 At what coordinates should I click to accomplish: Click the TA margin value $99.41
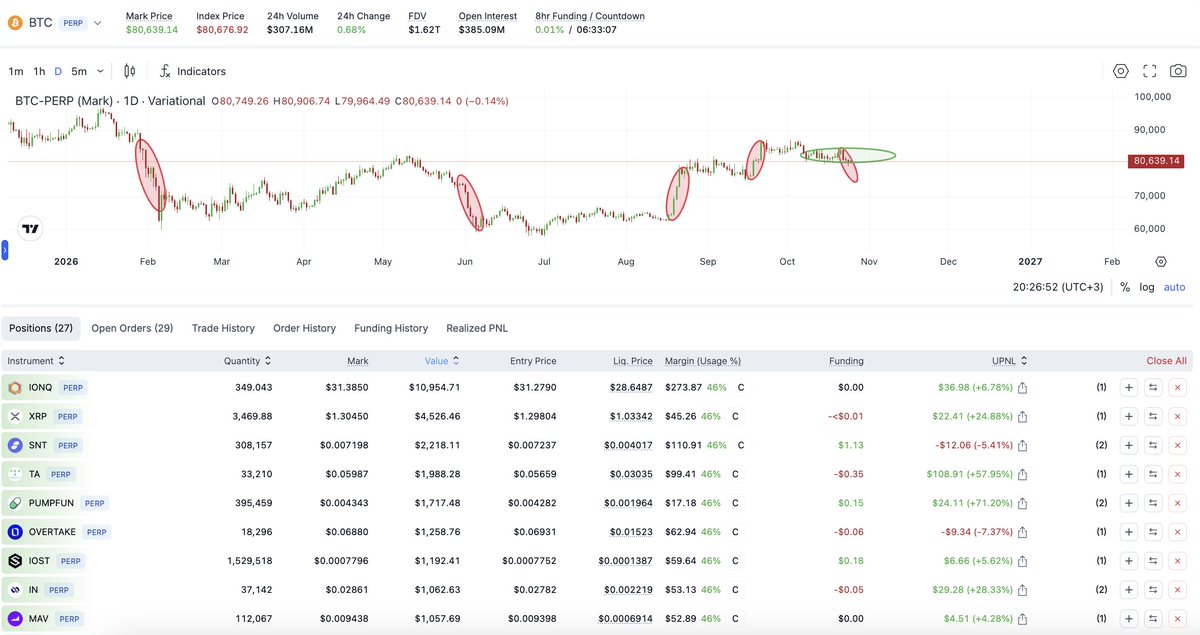tap(682, 474)
